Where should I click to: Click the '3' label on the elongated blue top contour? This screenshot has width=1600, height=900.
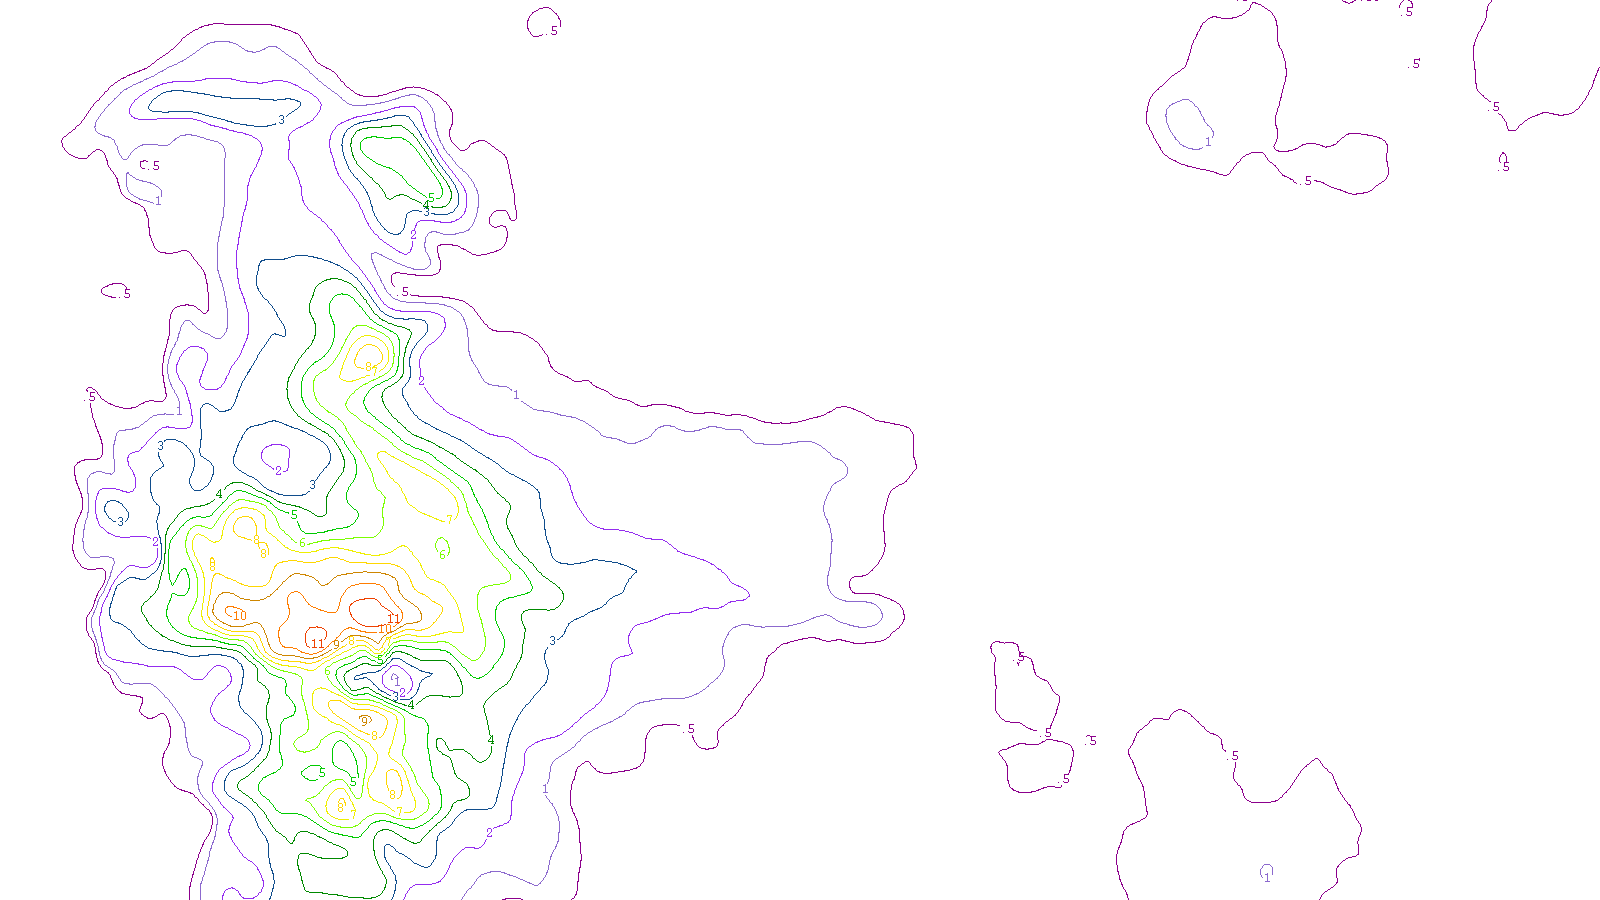click(281, 120)
